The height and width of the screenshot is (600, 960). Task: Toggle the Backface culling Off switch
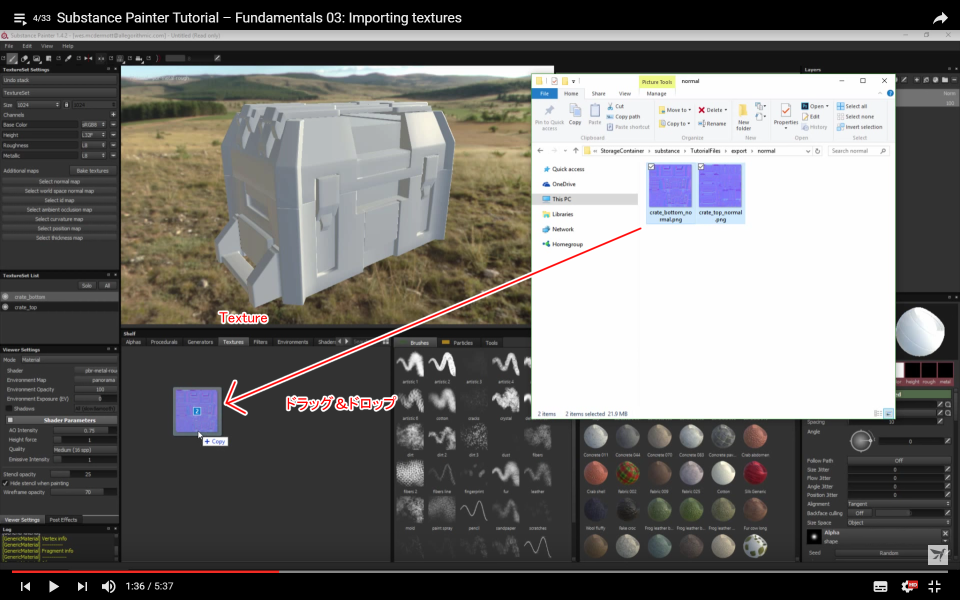tap(860, 513)
